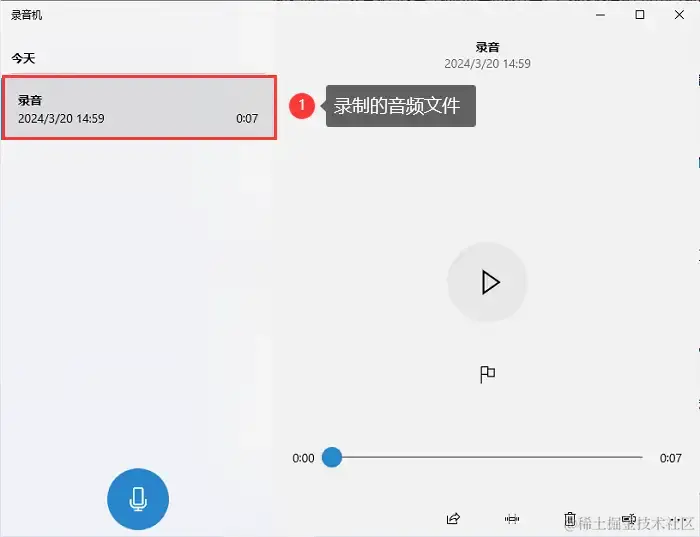Play the selected 录音 recording
This screenshot has height=537, width=700.
coord(488,282)
